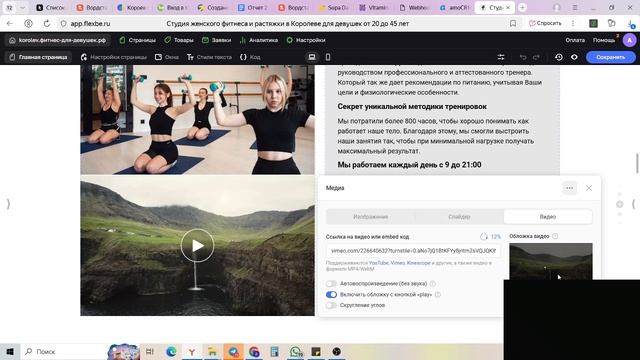Click the Мы работаем каждый день heading
This screenshot has width=640, height=360.
click(x=409, y=165)
